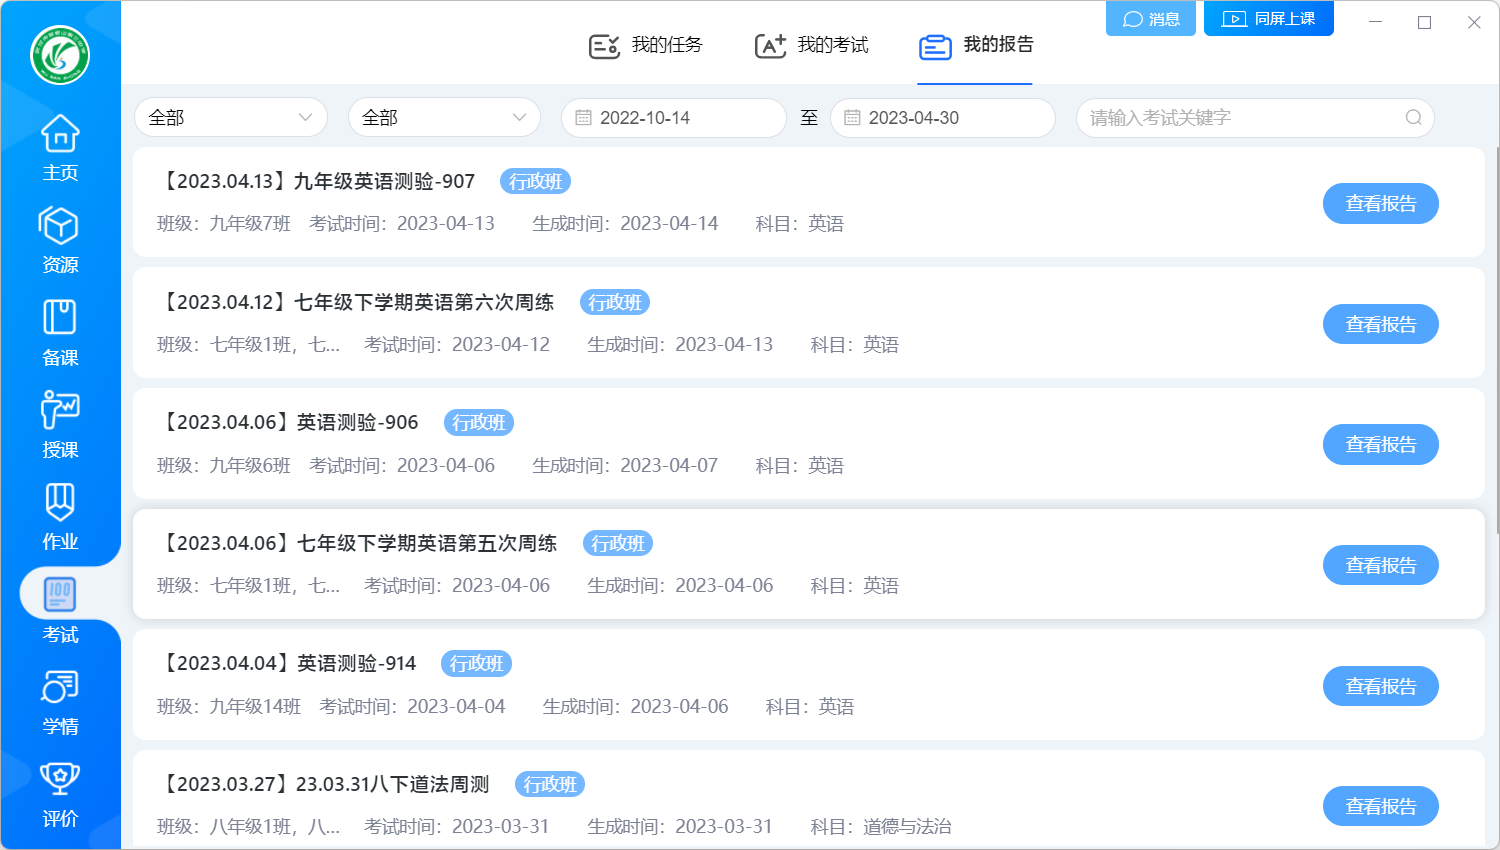Open end date picker 2023-04-30
This screenshot has height=850, width=1500.
[942, 118]
